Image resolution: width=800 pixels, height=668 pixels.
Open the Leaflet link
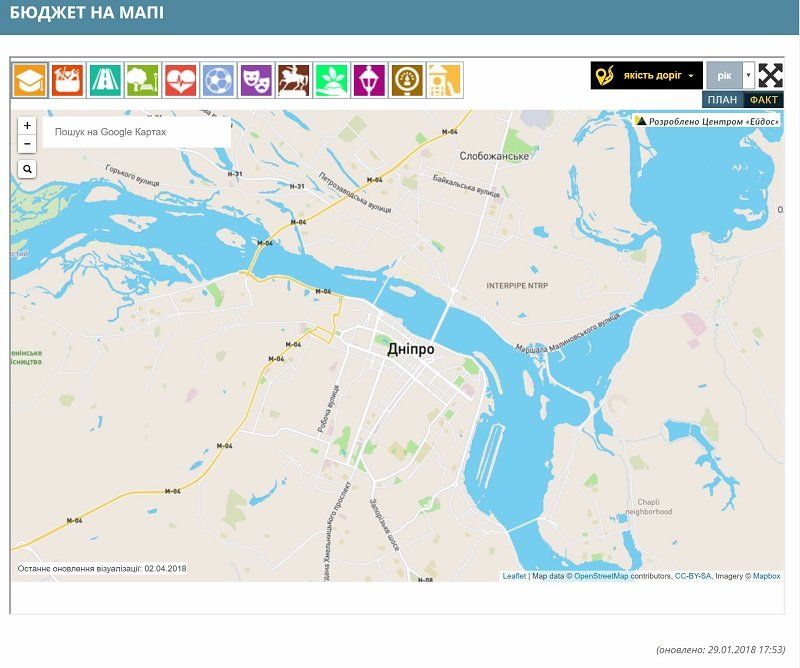click(514, 576)
